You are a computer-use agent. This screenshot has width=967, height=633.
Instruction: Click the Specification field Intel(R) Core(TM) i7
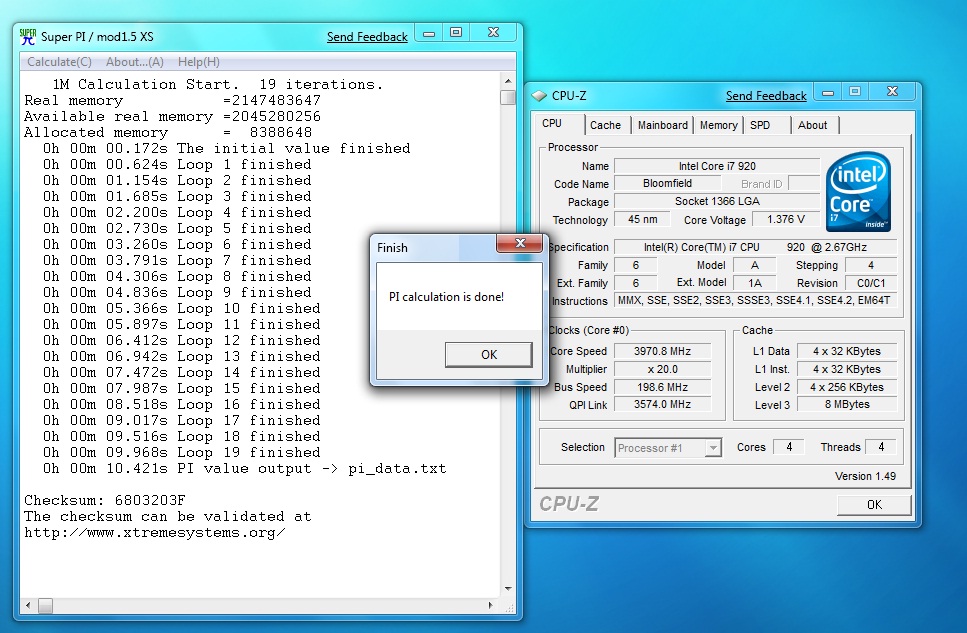point(755,247)
